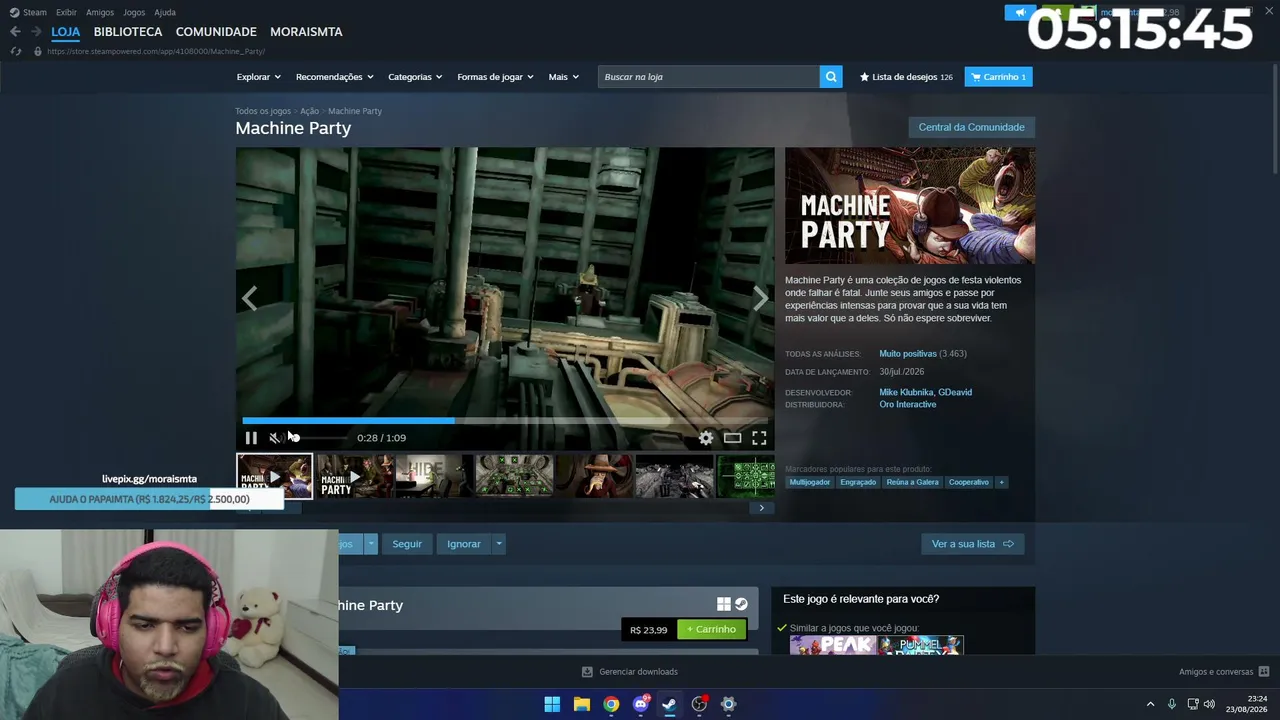This screenshot has width=1280, height=720.
Task: Open the MORAISMTA profile tab
Action: [x=306, y=32]
